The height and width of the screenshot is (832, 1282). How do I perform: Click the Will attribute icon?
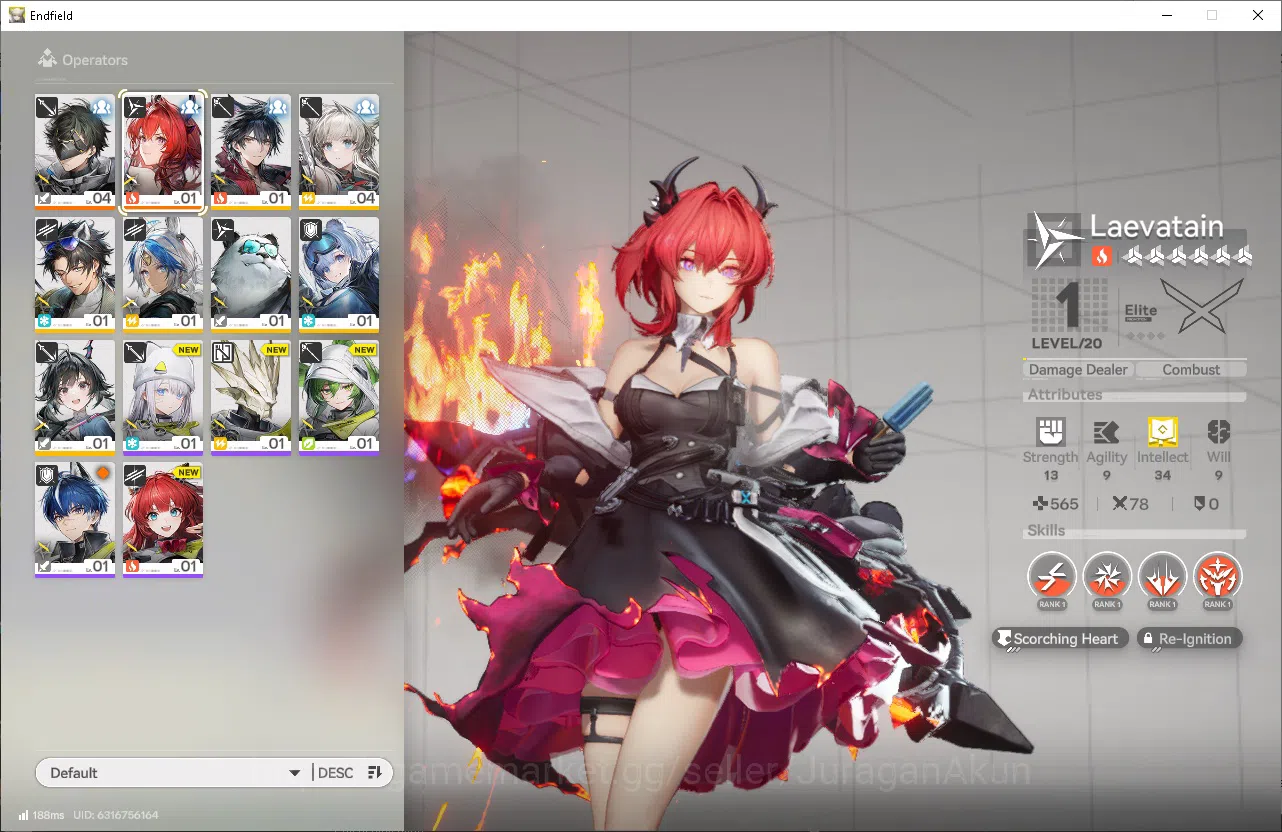1218,432
